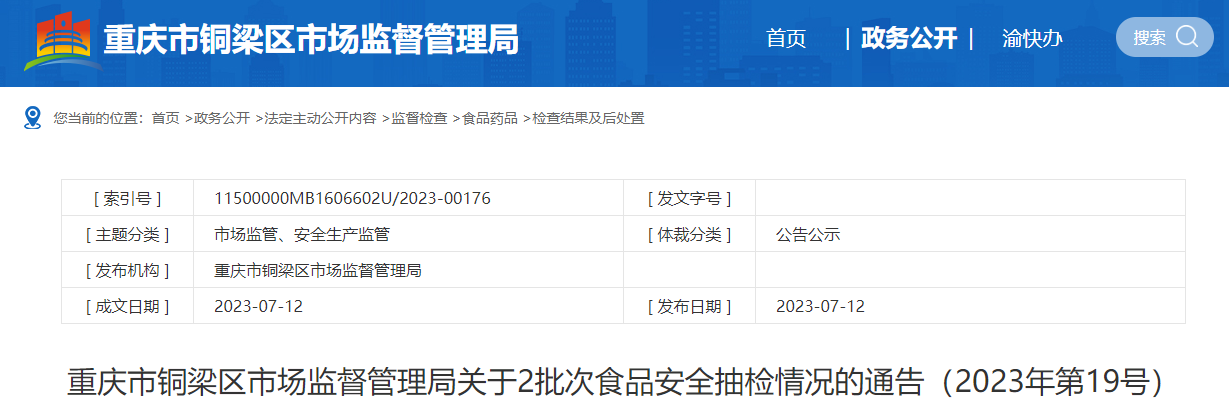Click the [ 主题分类 ] label cell

[x=127, y=234]
